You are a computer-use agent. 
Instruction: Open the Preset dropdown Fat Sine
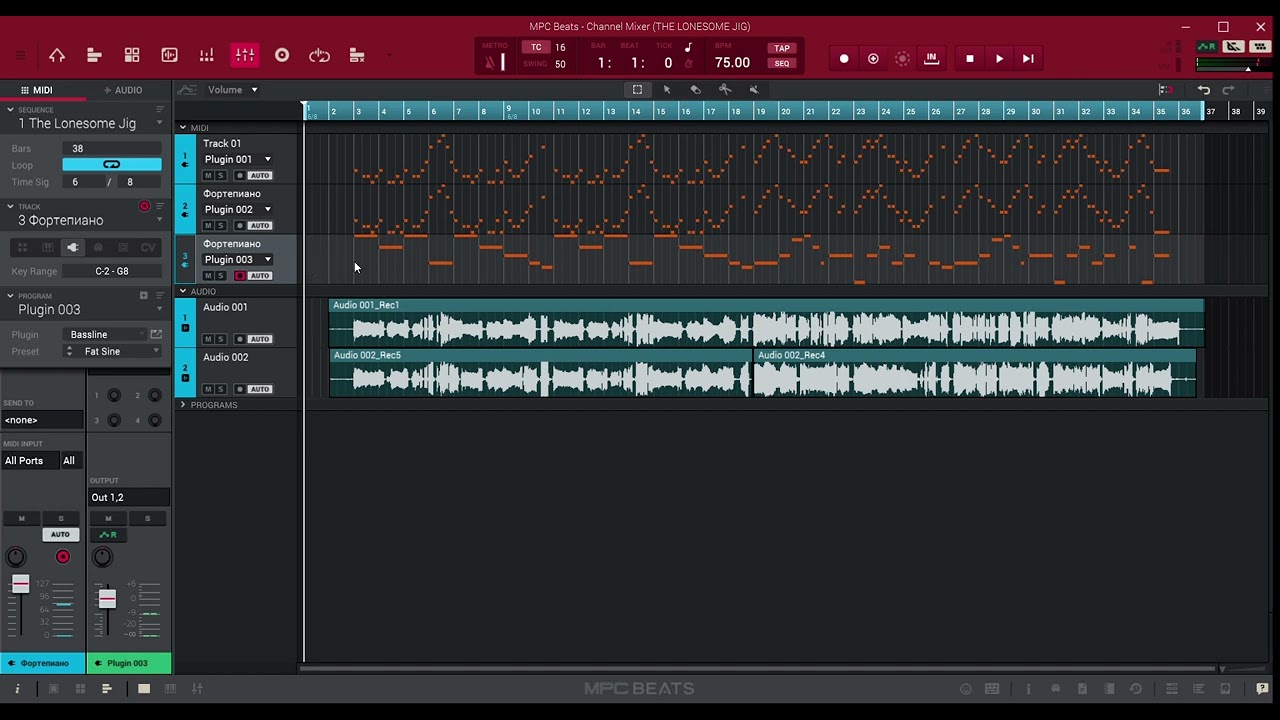(112, 352)
